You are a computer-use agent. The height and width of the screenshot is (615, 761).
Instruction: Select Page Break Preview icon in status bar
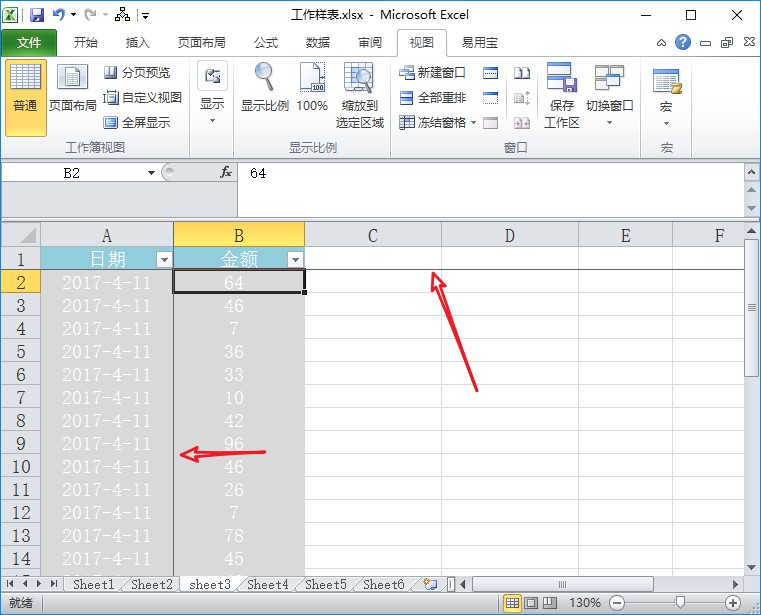549,603
